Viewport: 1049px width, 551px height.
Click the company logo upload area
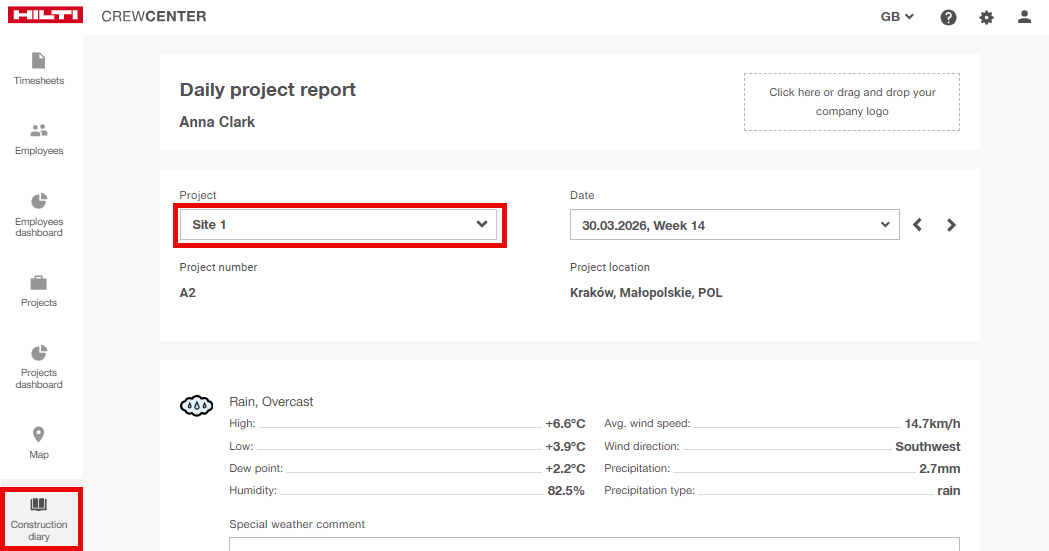click(851, 102)
